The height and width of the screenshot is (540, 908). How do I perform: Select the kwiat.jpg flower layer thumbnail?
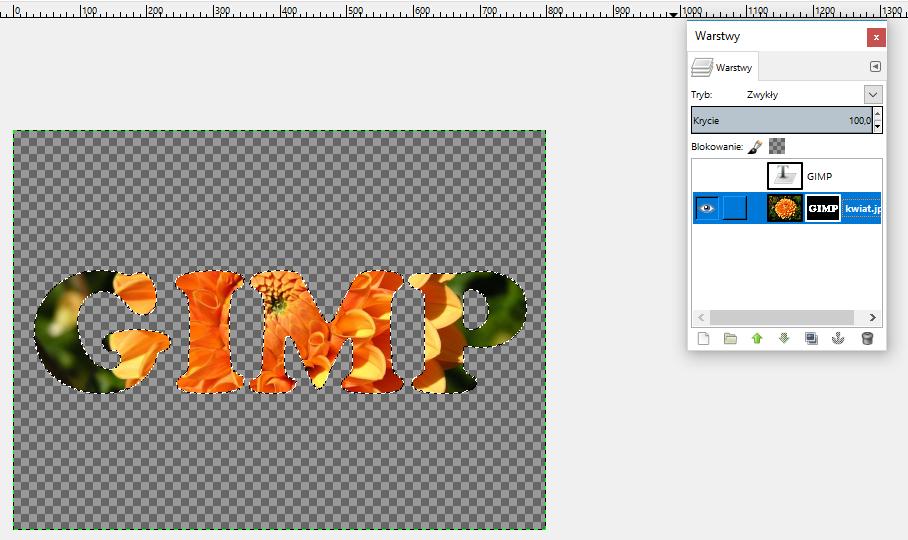point(784,208)
